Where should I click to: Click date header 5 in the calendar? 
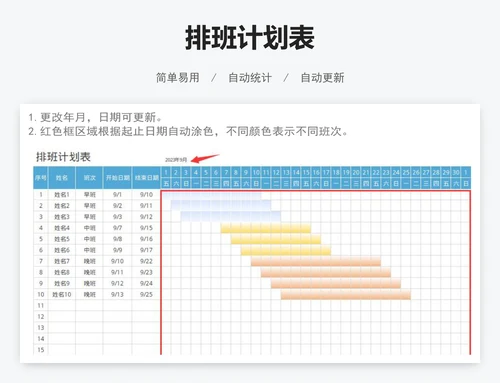(x=206, y=172)
